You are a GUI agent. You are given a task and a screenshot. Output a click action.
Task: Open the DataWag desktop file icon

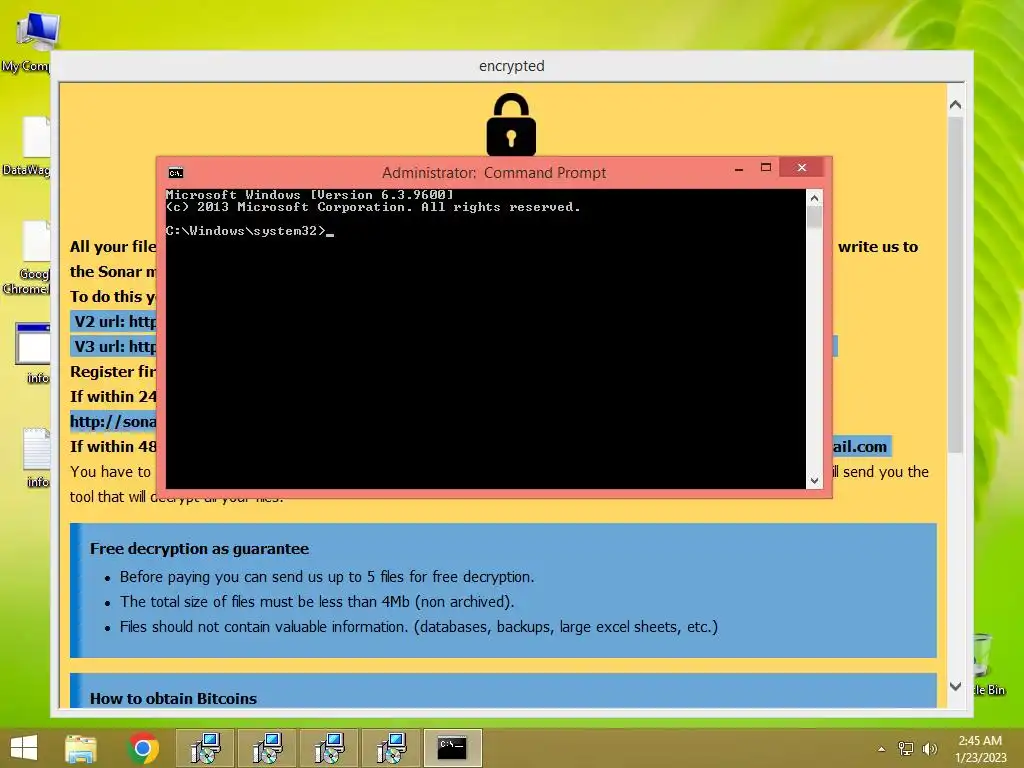tap(27, 145)
